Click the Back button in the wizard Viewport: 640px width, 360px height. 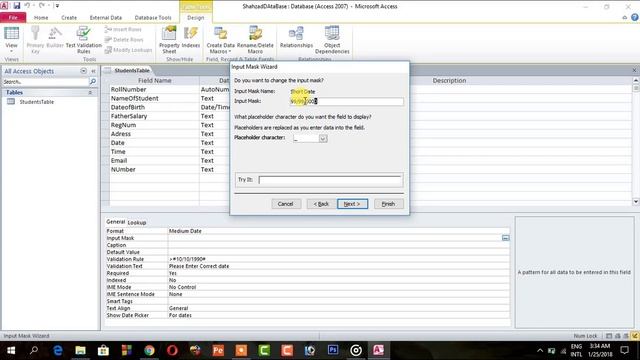321,204
